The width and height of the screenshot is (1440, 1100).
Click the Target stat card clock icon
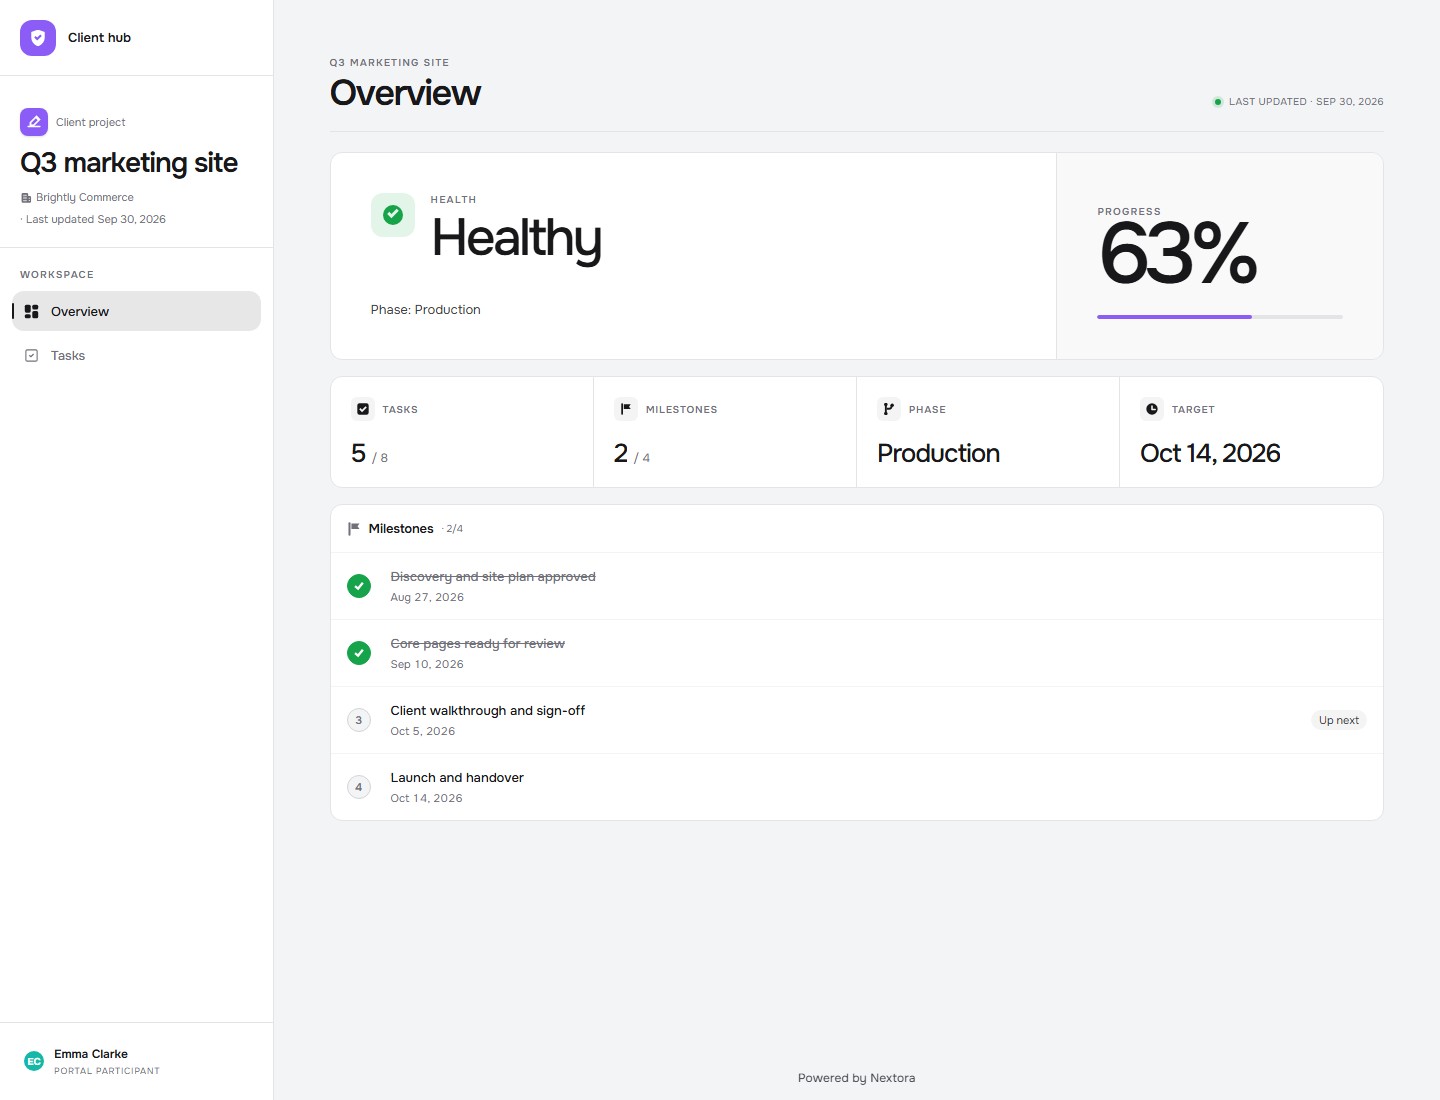1152,409
